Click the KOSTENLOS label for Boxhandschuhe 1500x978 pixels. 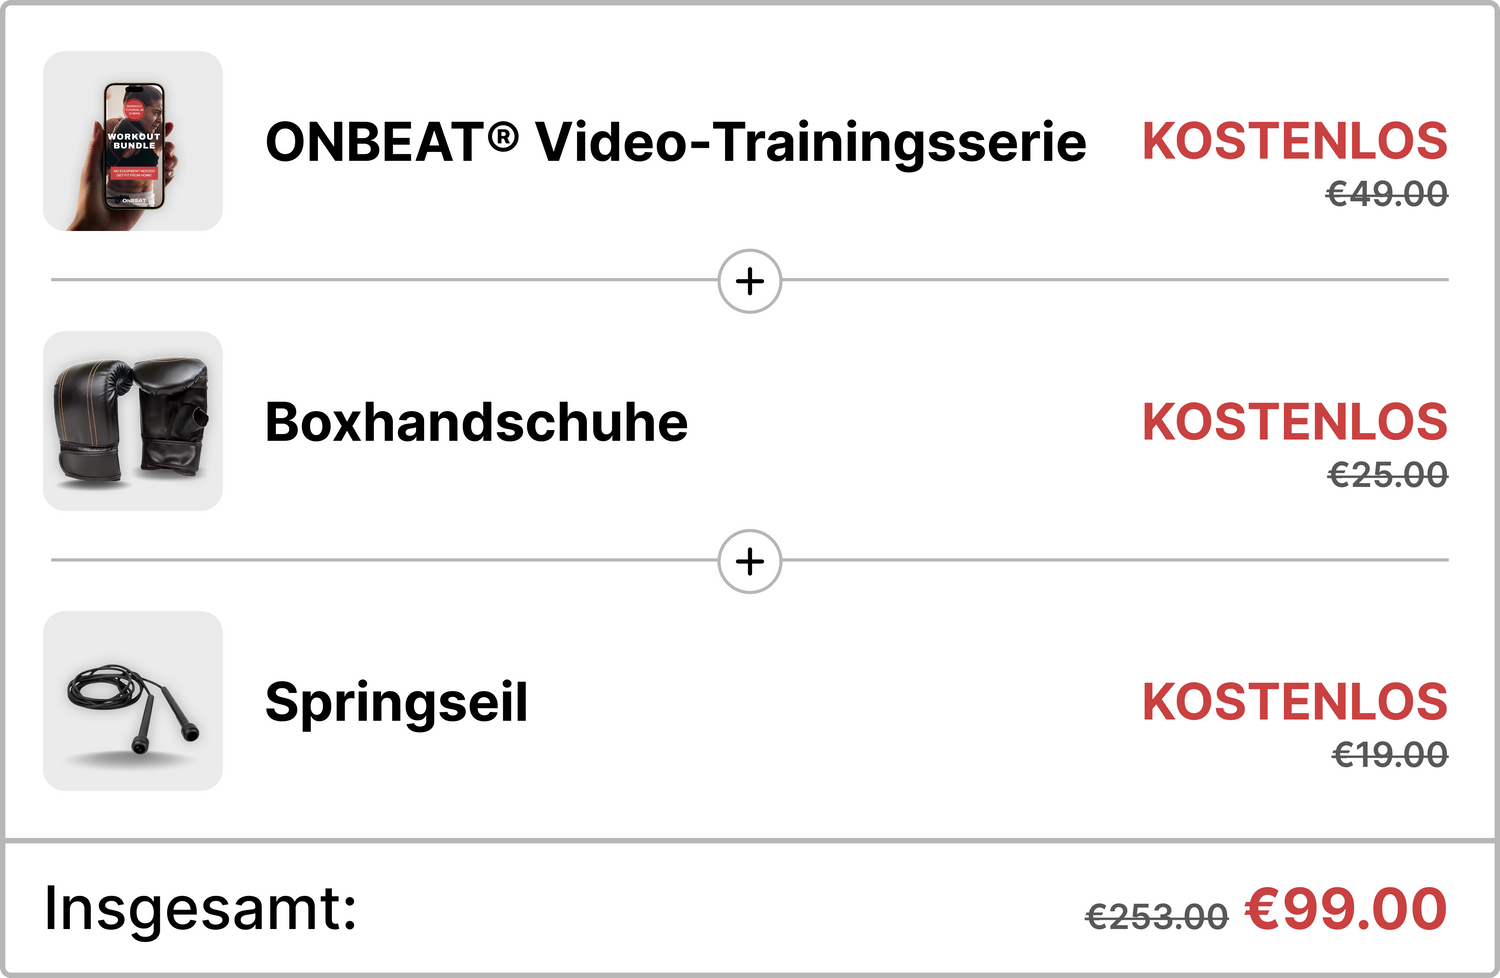click(x=1294, y=422)
